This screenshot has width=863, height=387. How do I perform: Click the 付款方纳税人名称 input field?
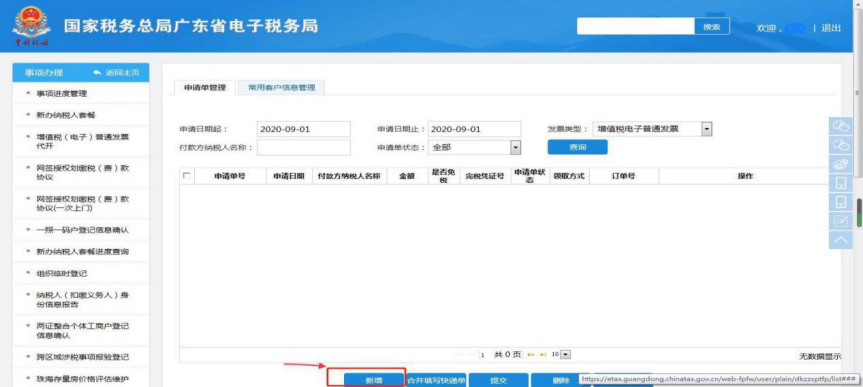pos(304,148)
